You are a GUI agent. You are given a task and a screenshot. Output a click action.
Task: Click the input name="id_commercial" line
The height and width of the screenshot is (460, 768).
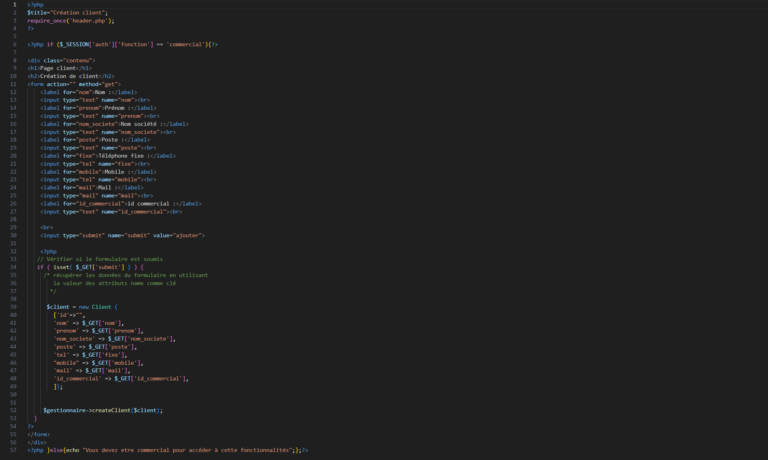point(111,212)
